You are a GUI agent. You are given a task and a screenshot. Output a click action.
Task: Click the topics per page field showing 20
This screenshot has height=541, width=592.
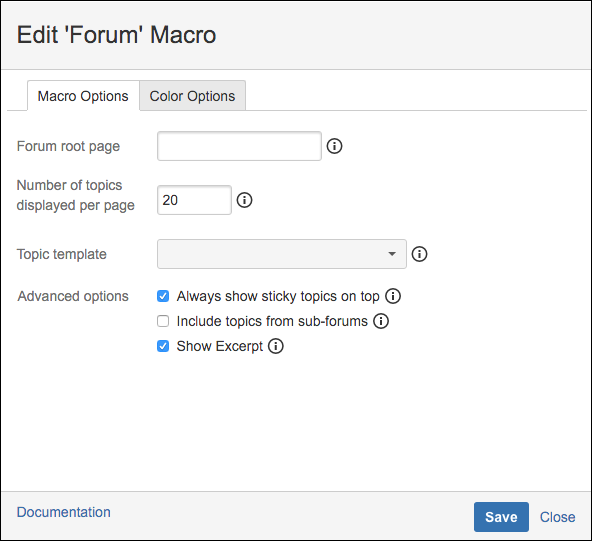[194, 200]
